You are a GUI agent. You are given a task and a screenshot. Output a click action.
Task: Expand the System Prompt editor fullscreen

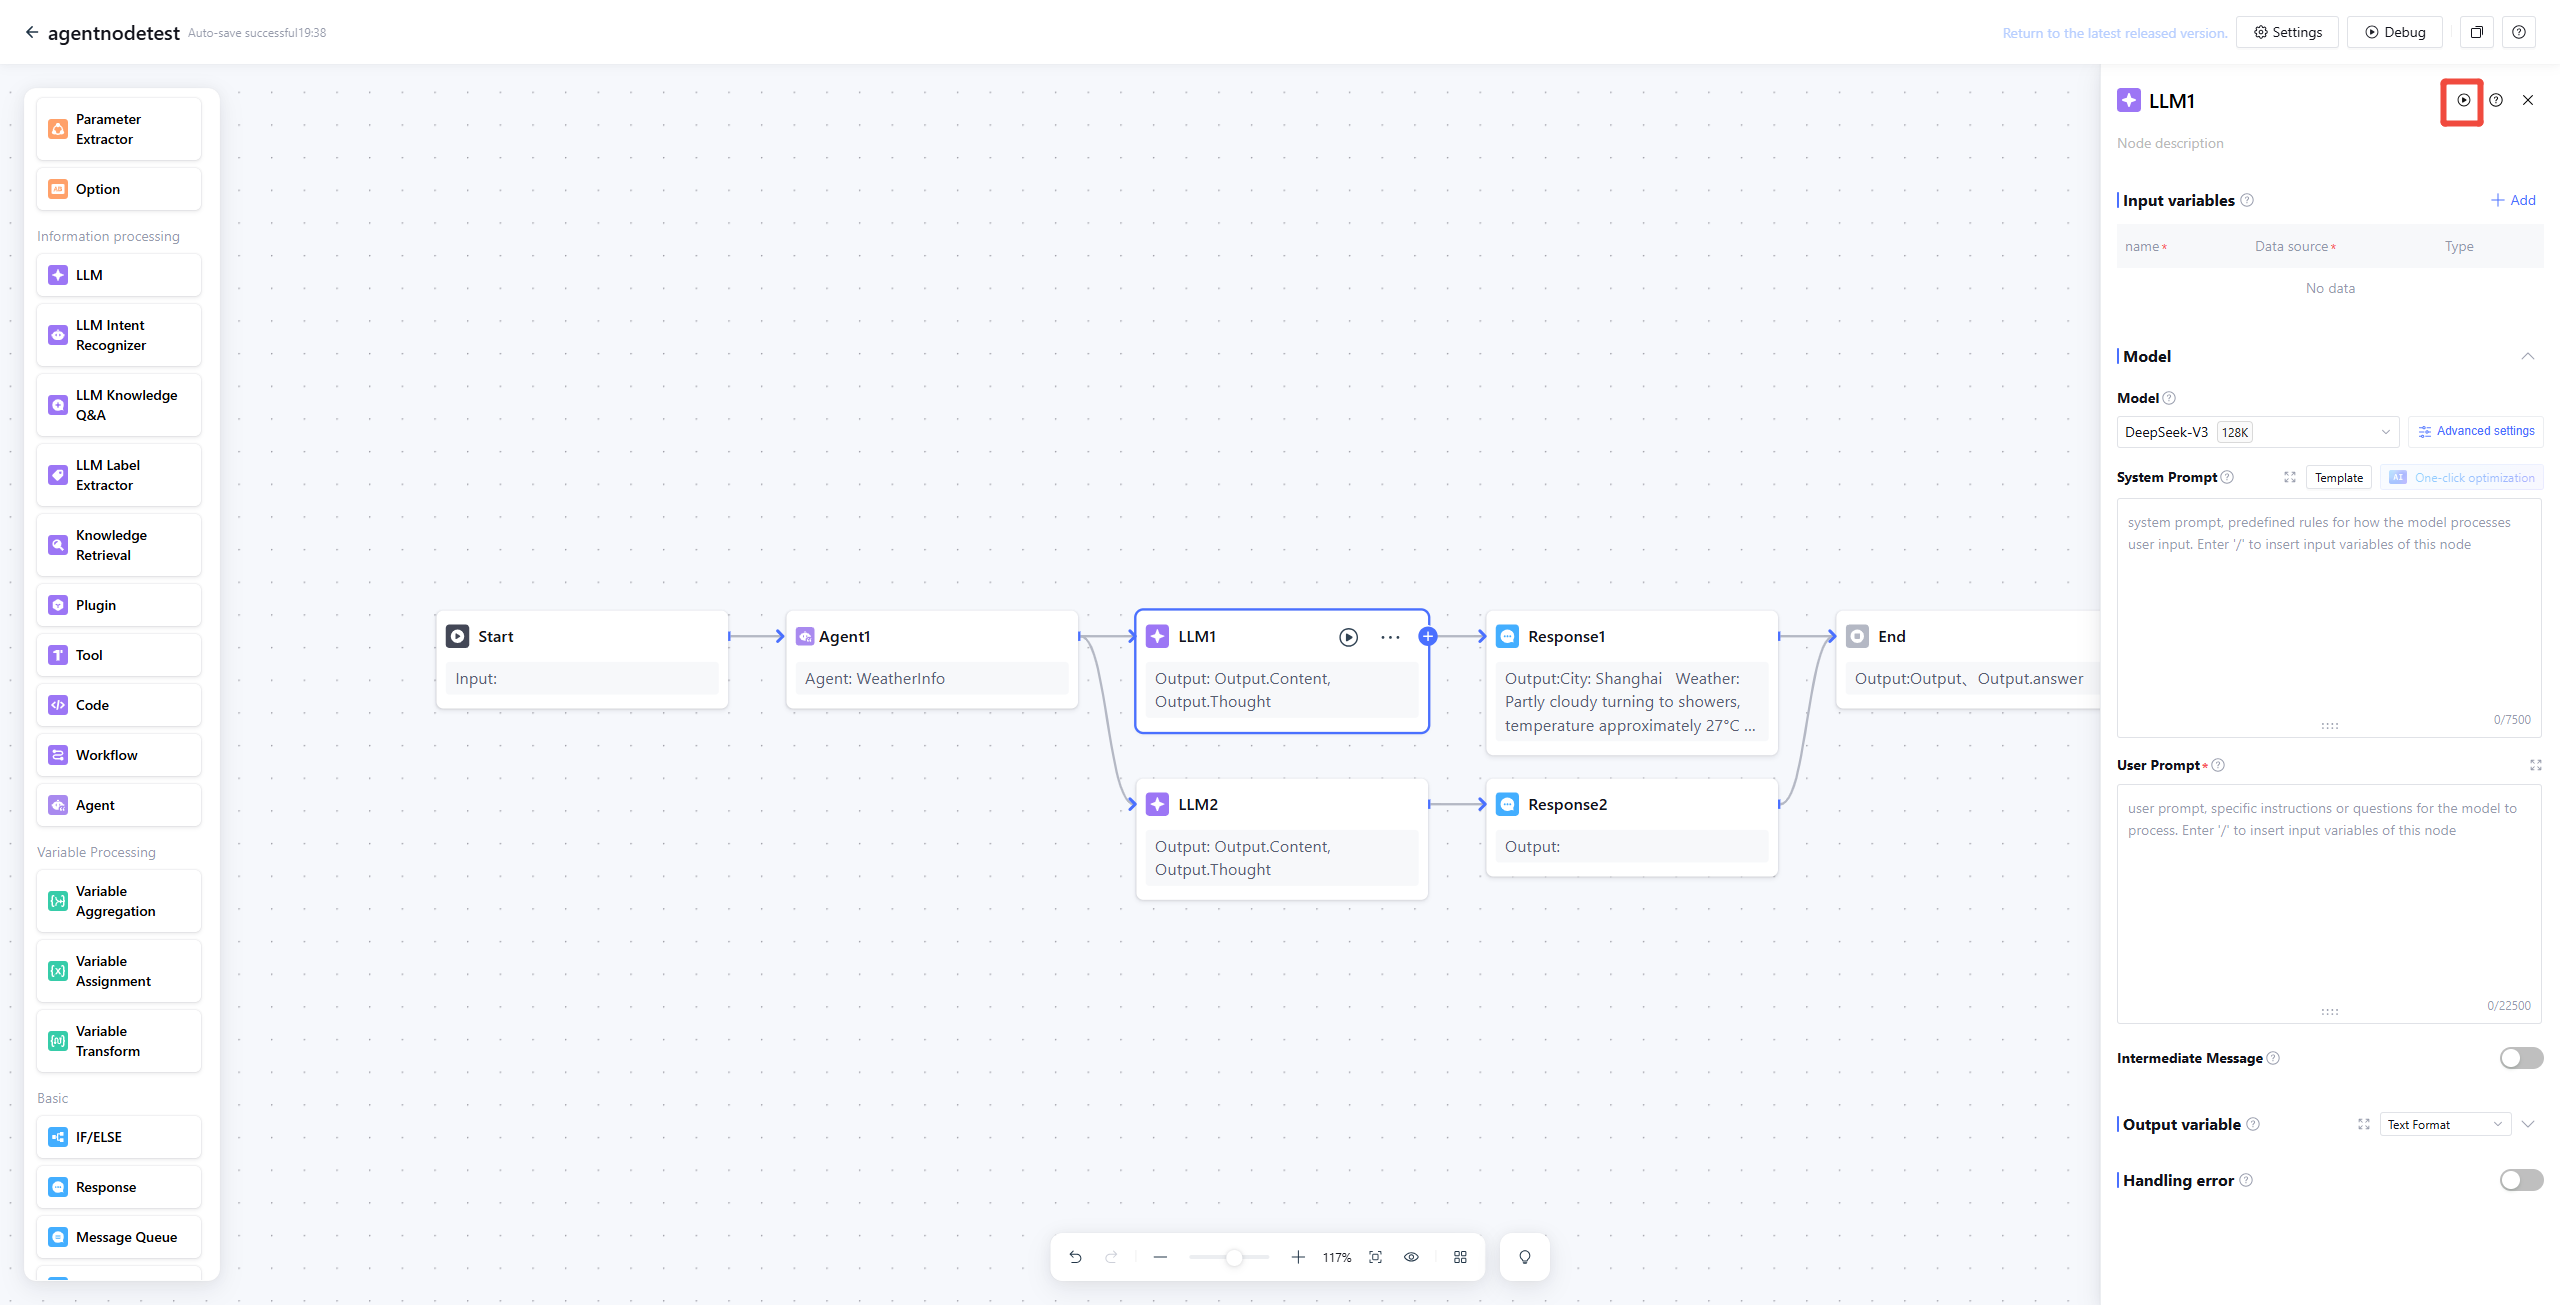[2290, 477]
